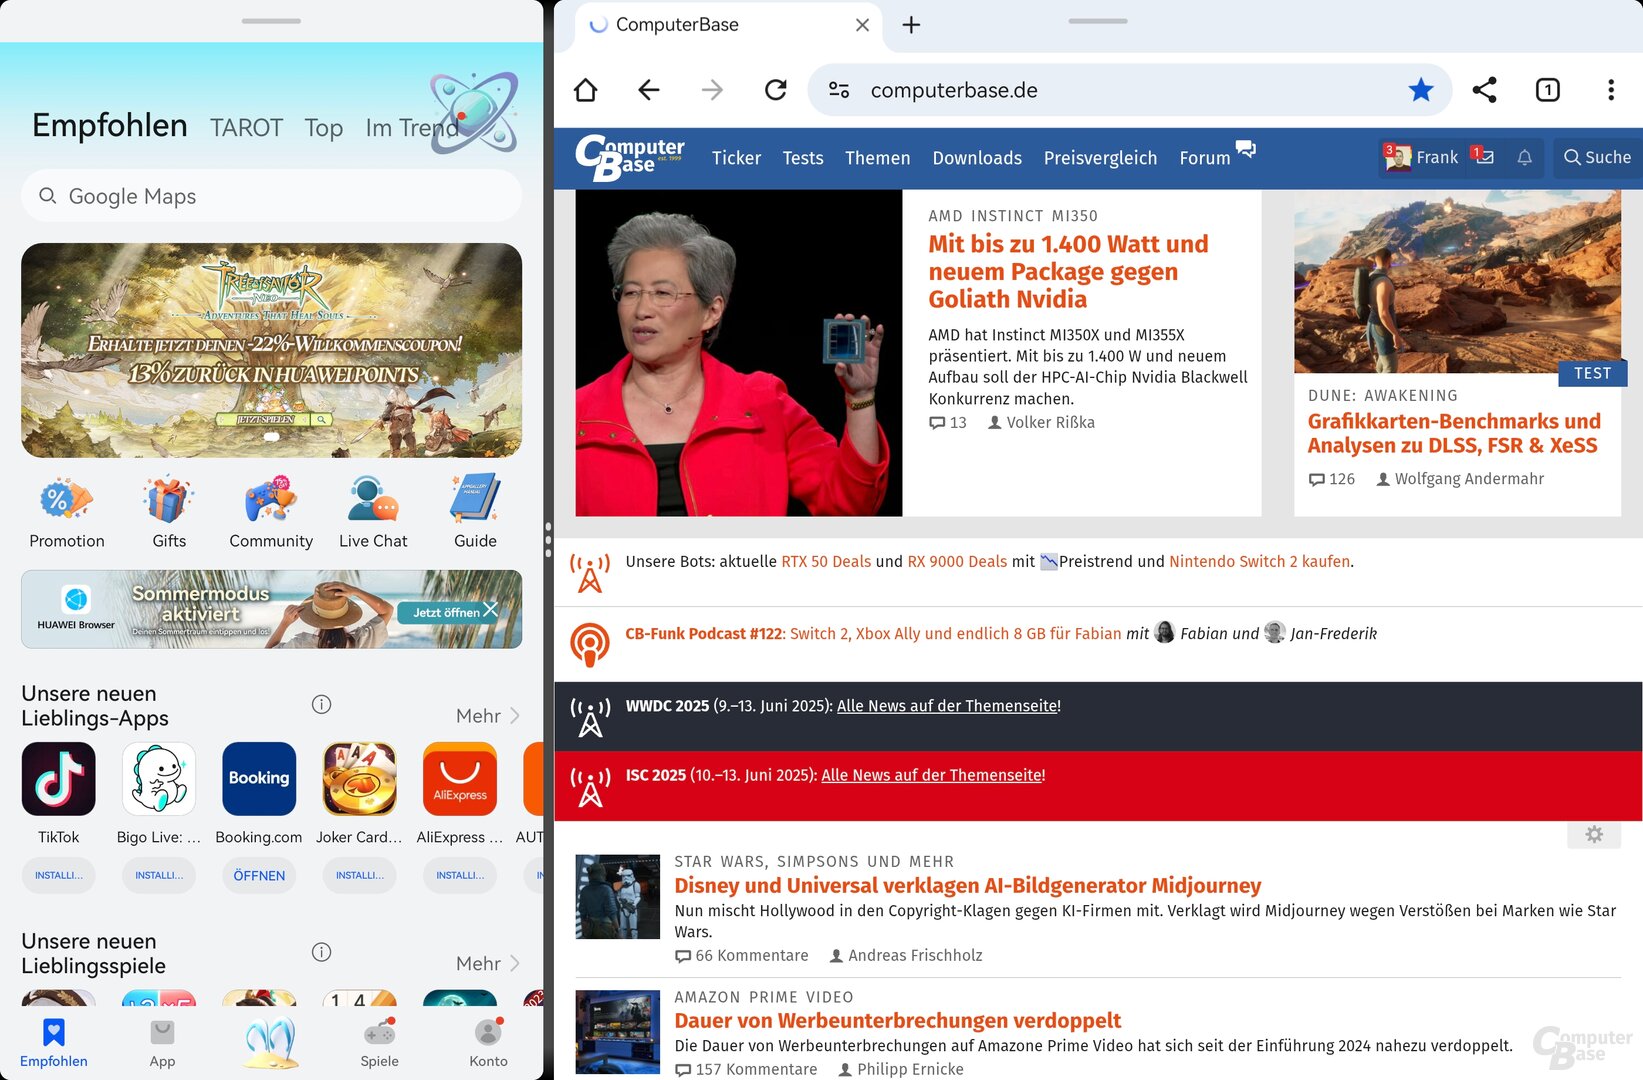The height and width of the screenshot is (1080, 1643).
Task: Switch to the Konto bottom tab
Action: tap(488, 1044)
